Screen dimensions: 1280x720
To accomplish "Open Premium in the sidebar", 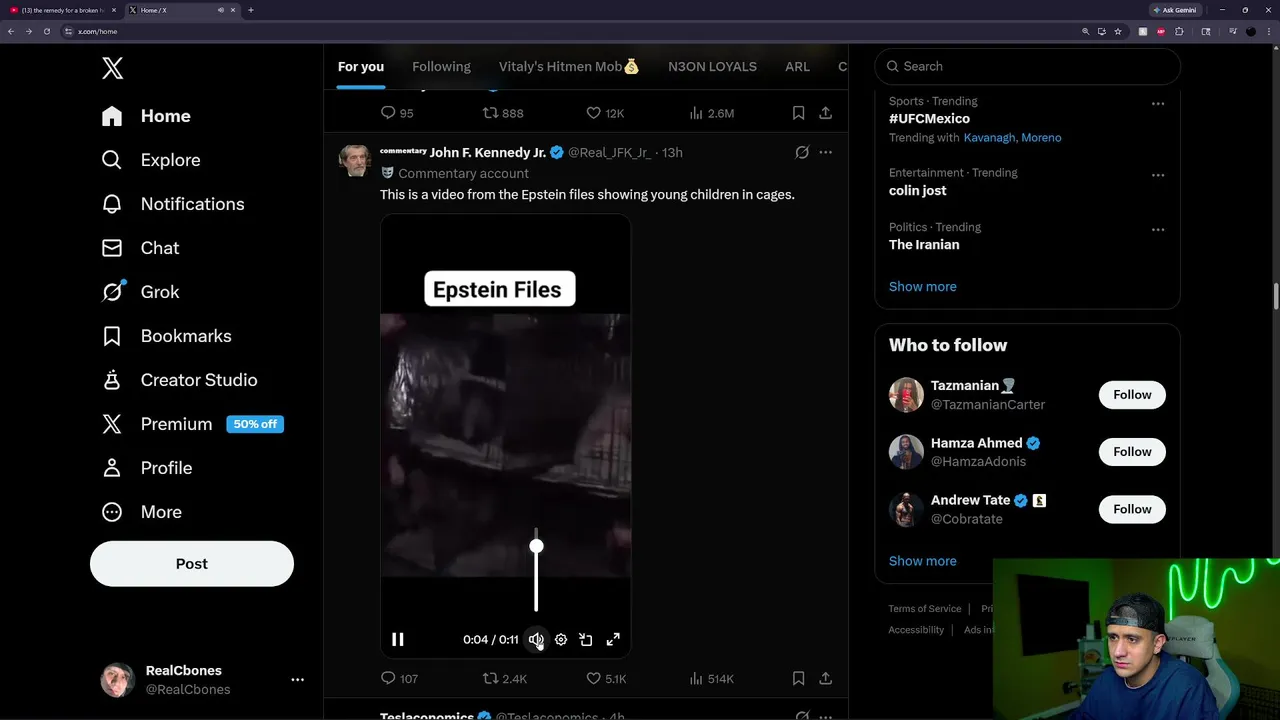I will coord(192,424).
